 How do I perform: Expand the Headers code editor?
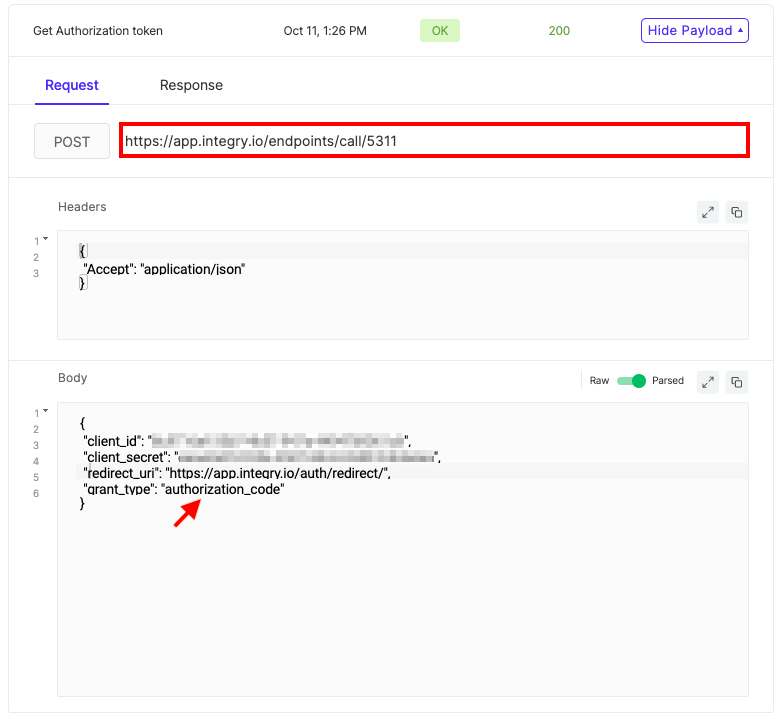[707, 213]
